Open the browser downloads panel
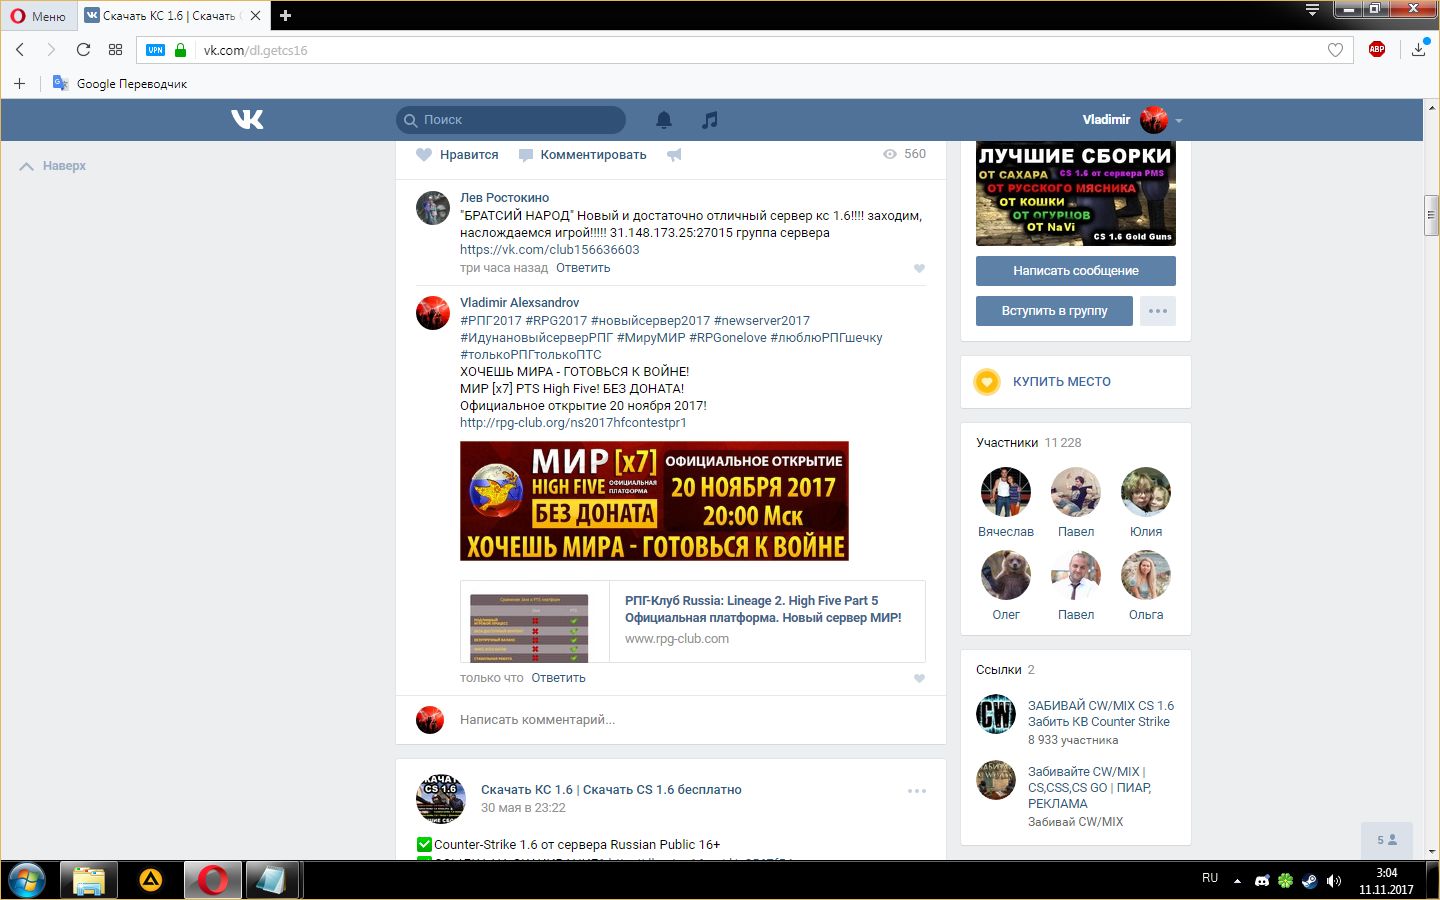The width and height of the screenshot is (1440, 900). coord(1419,50)
